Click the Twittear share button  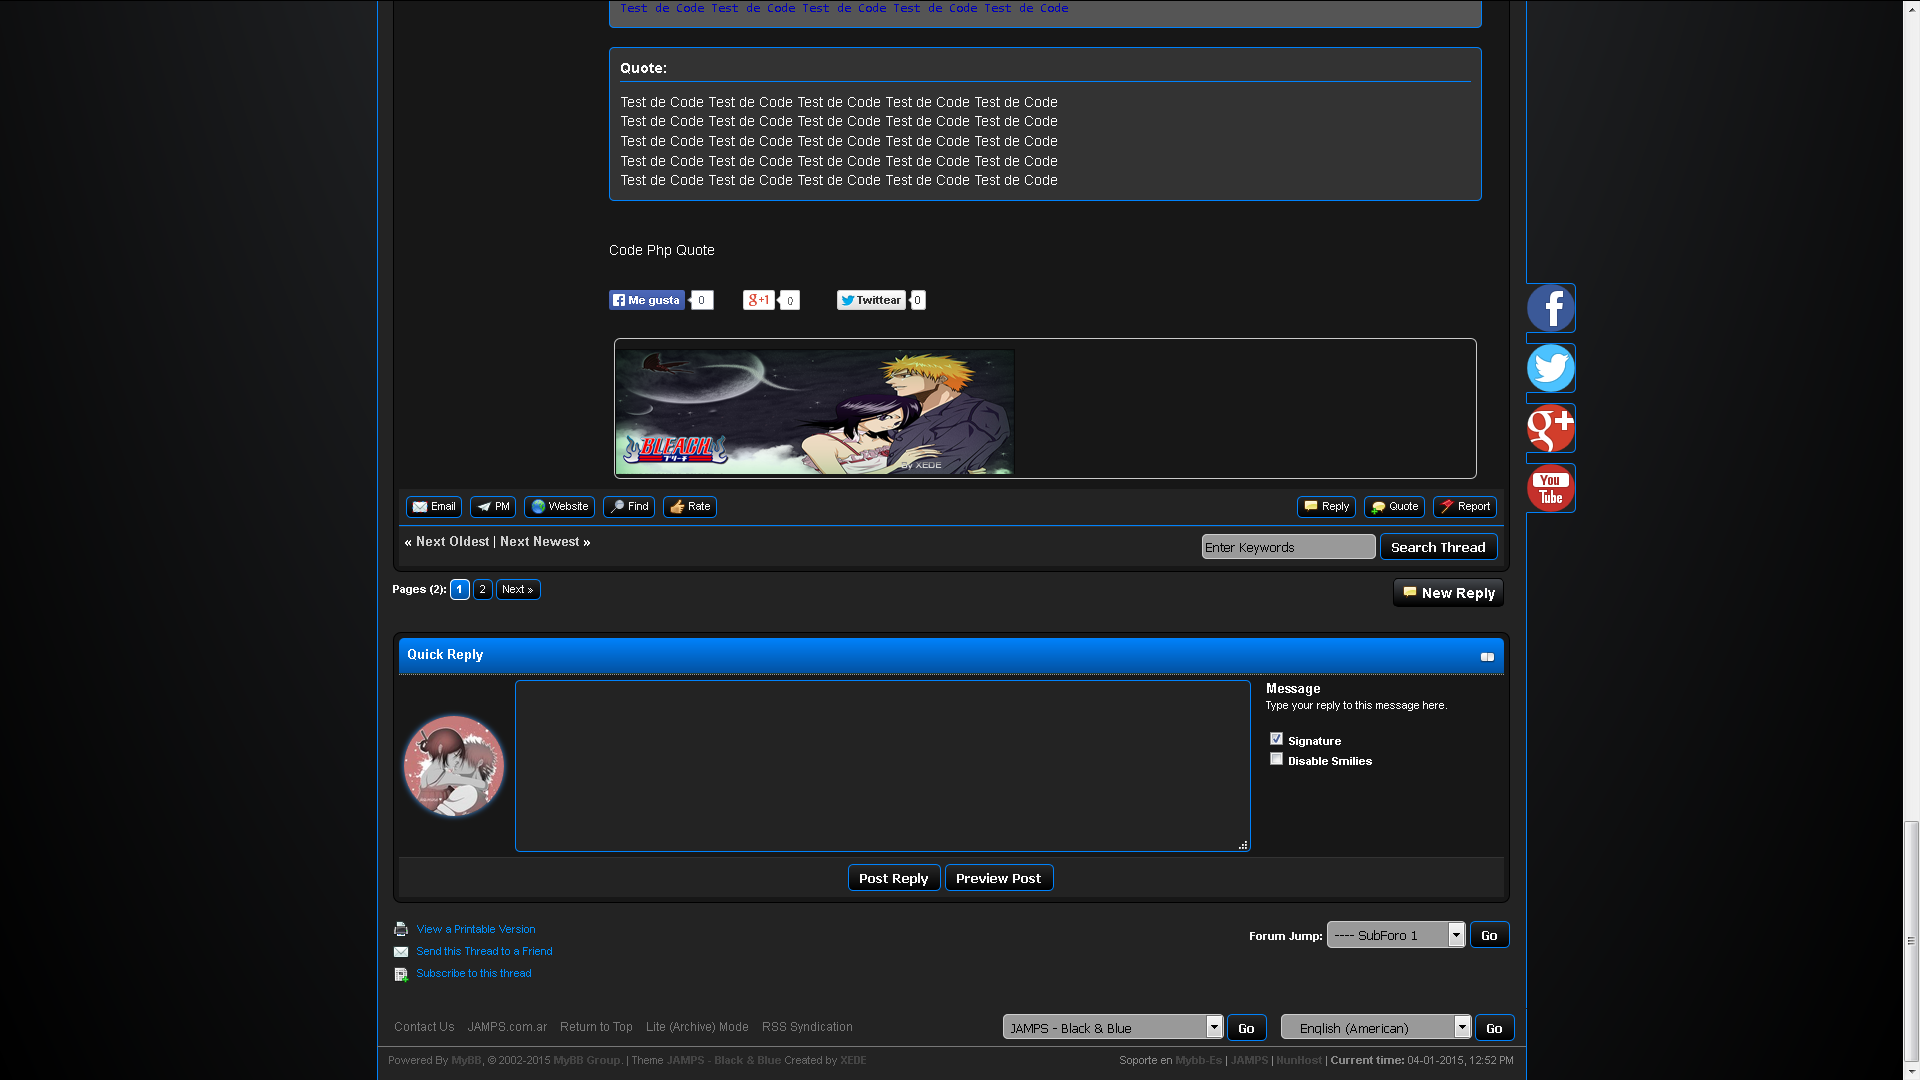click(x=871, y=300)
